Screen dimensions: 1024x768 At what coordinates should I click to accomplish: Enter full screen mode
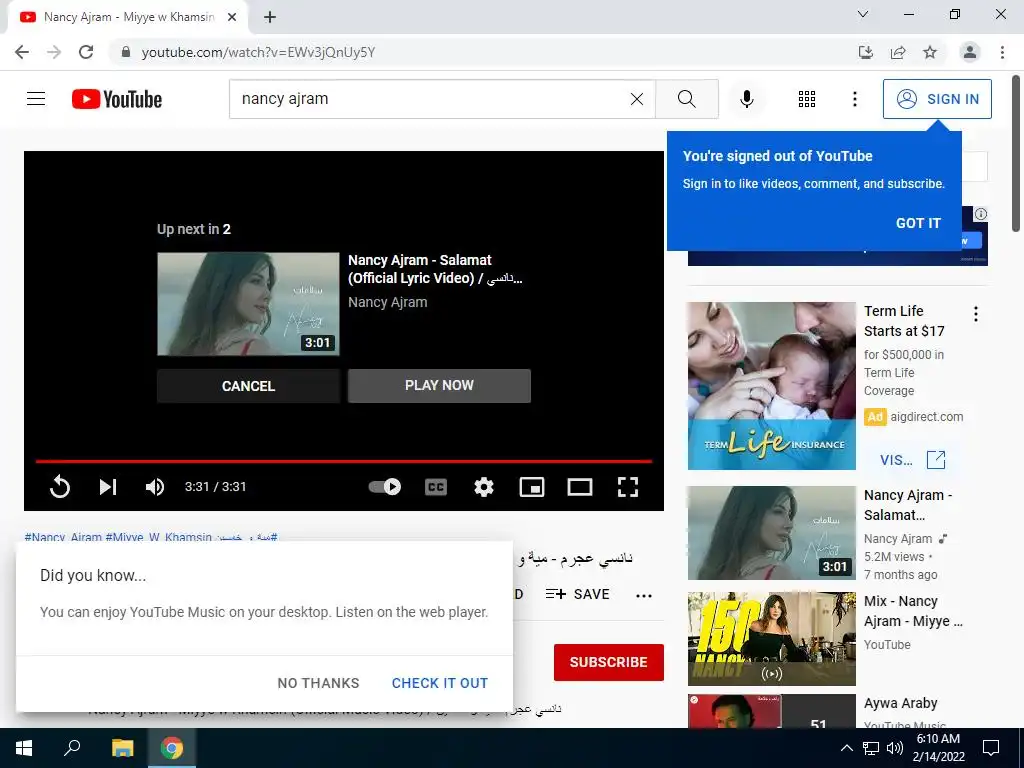[628, 487]
